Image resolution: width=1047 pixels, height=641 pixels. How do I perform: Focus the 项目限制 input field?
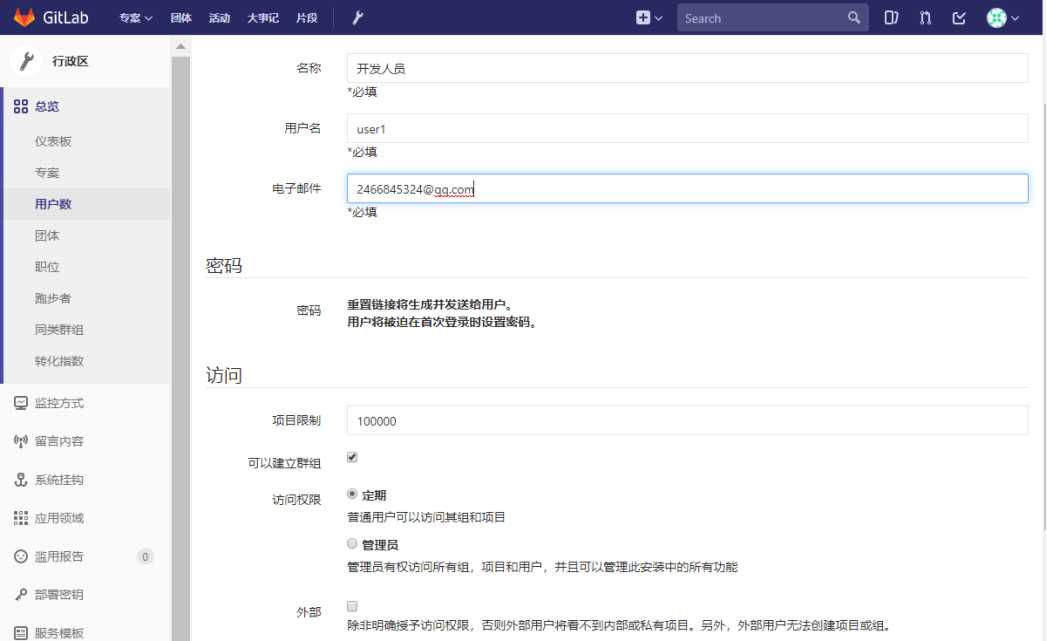coord(687,421)
